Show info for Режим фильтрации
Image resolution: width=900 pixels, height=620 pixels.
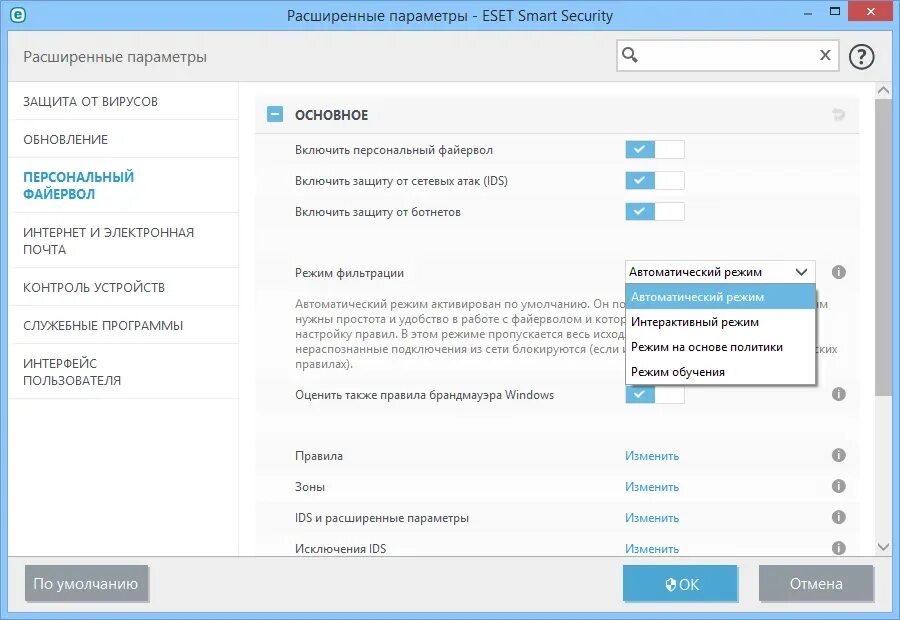pyautogui.click(x=839, y=272)
